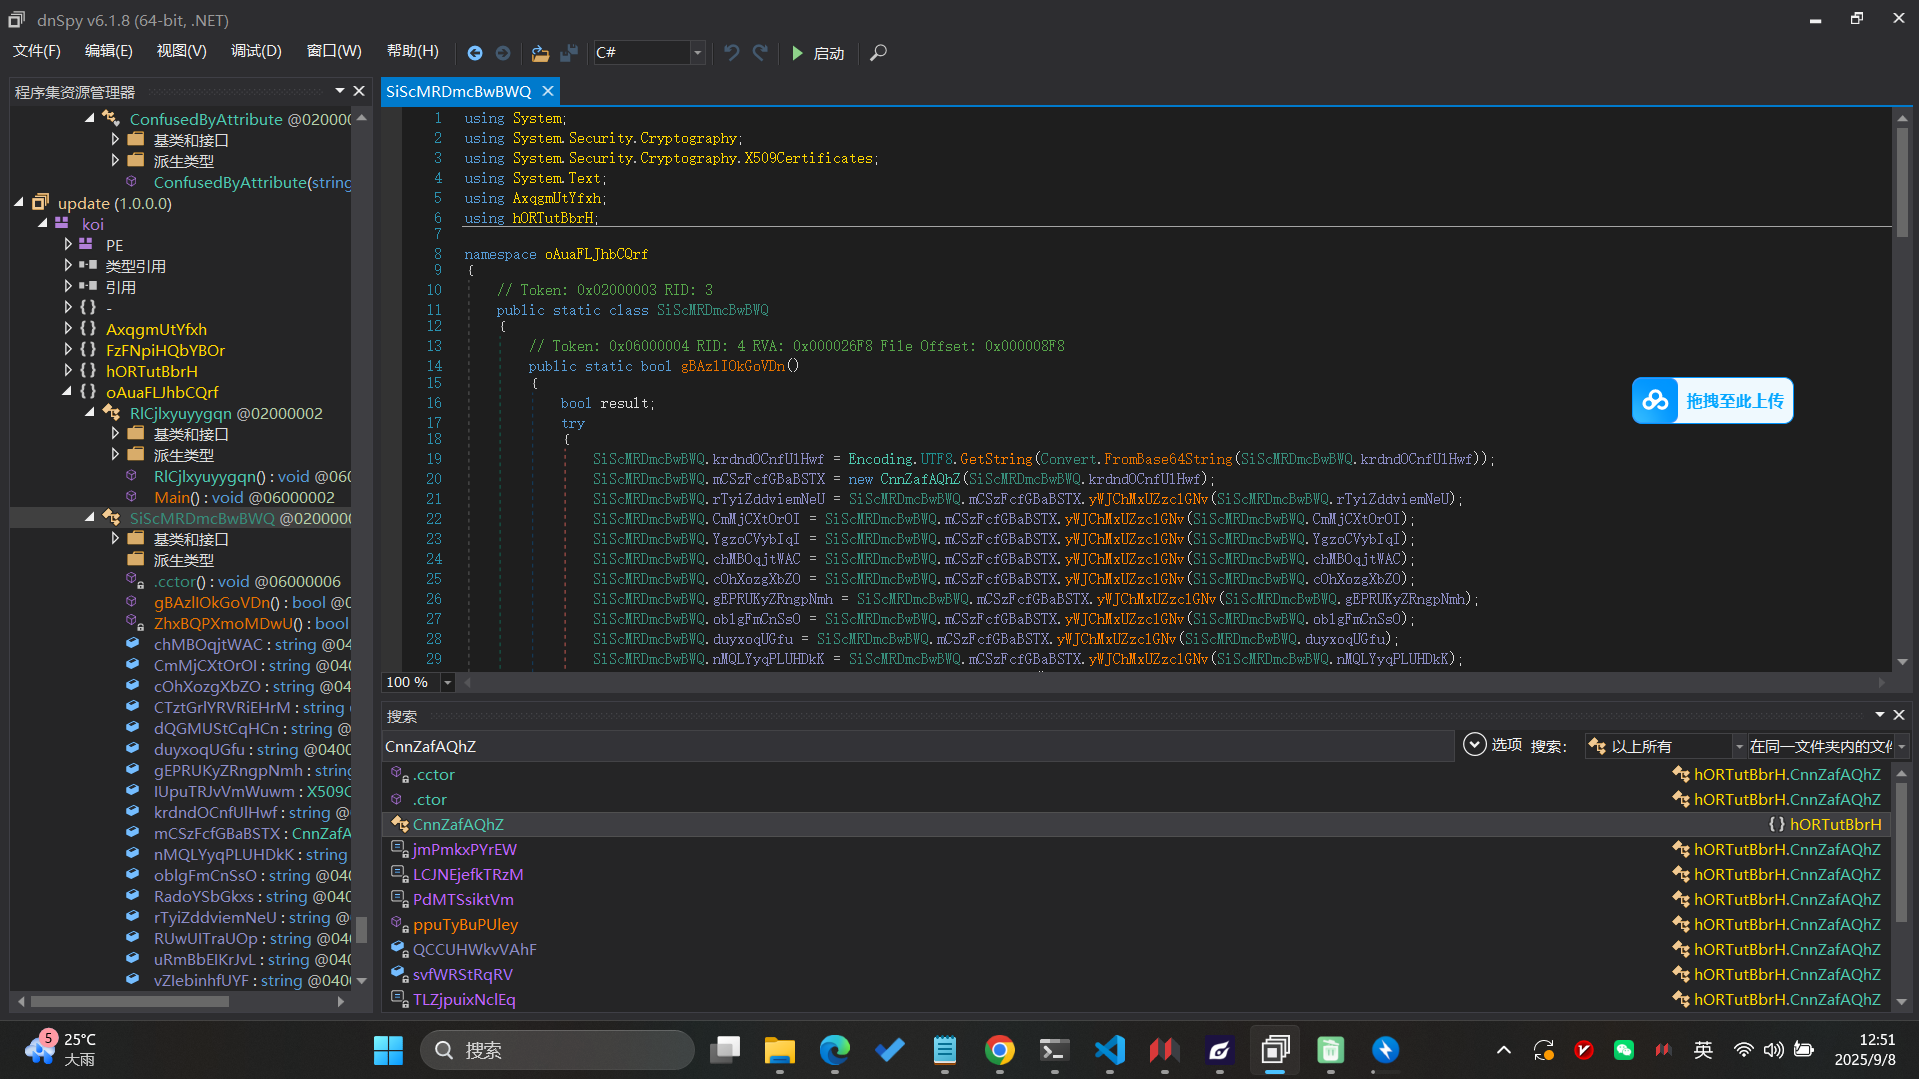Click the 拖拽至此上传 cloud upload widget

[1712, 401]
